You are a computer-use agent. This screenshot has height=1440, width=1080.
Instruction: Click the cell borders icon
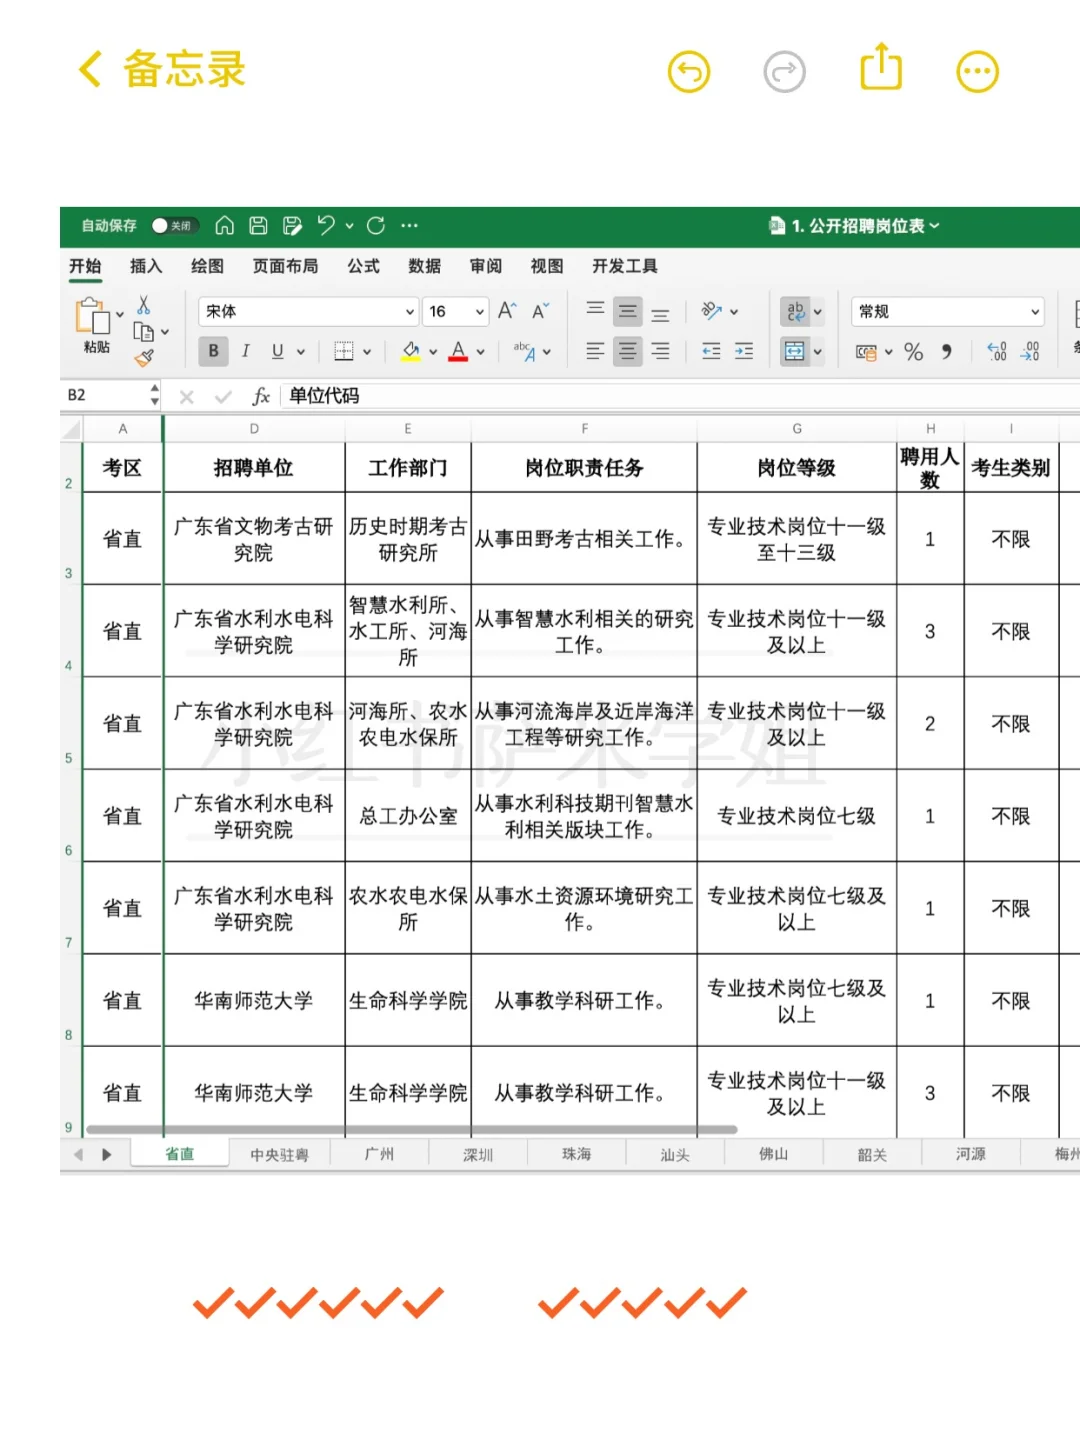344,351
